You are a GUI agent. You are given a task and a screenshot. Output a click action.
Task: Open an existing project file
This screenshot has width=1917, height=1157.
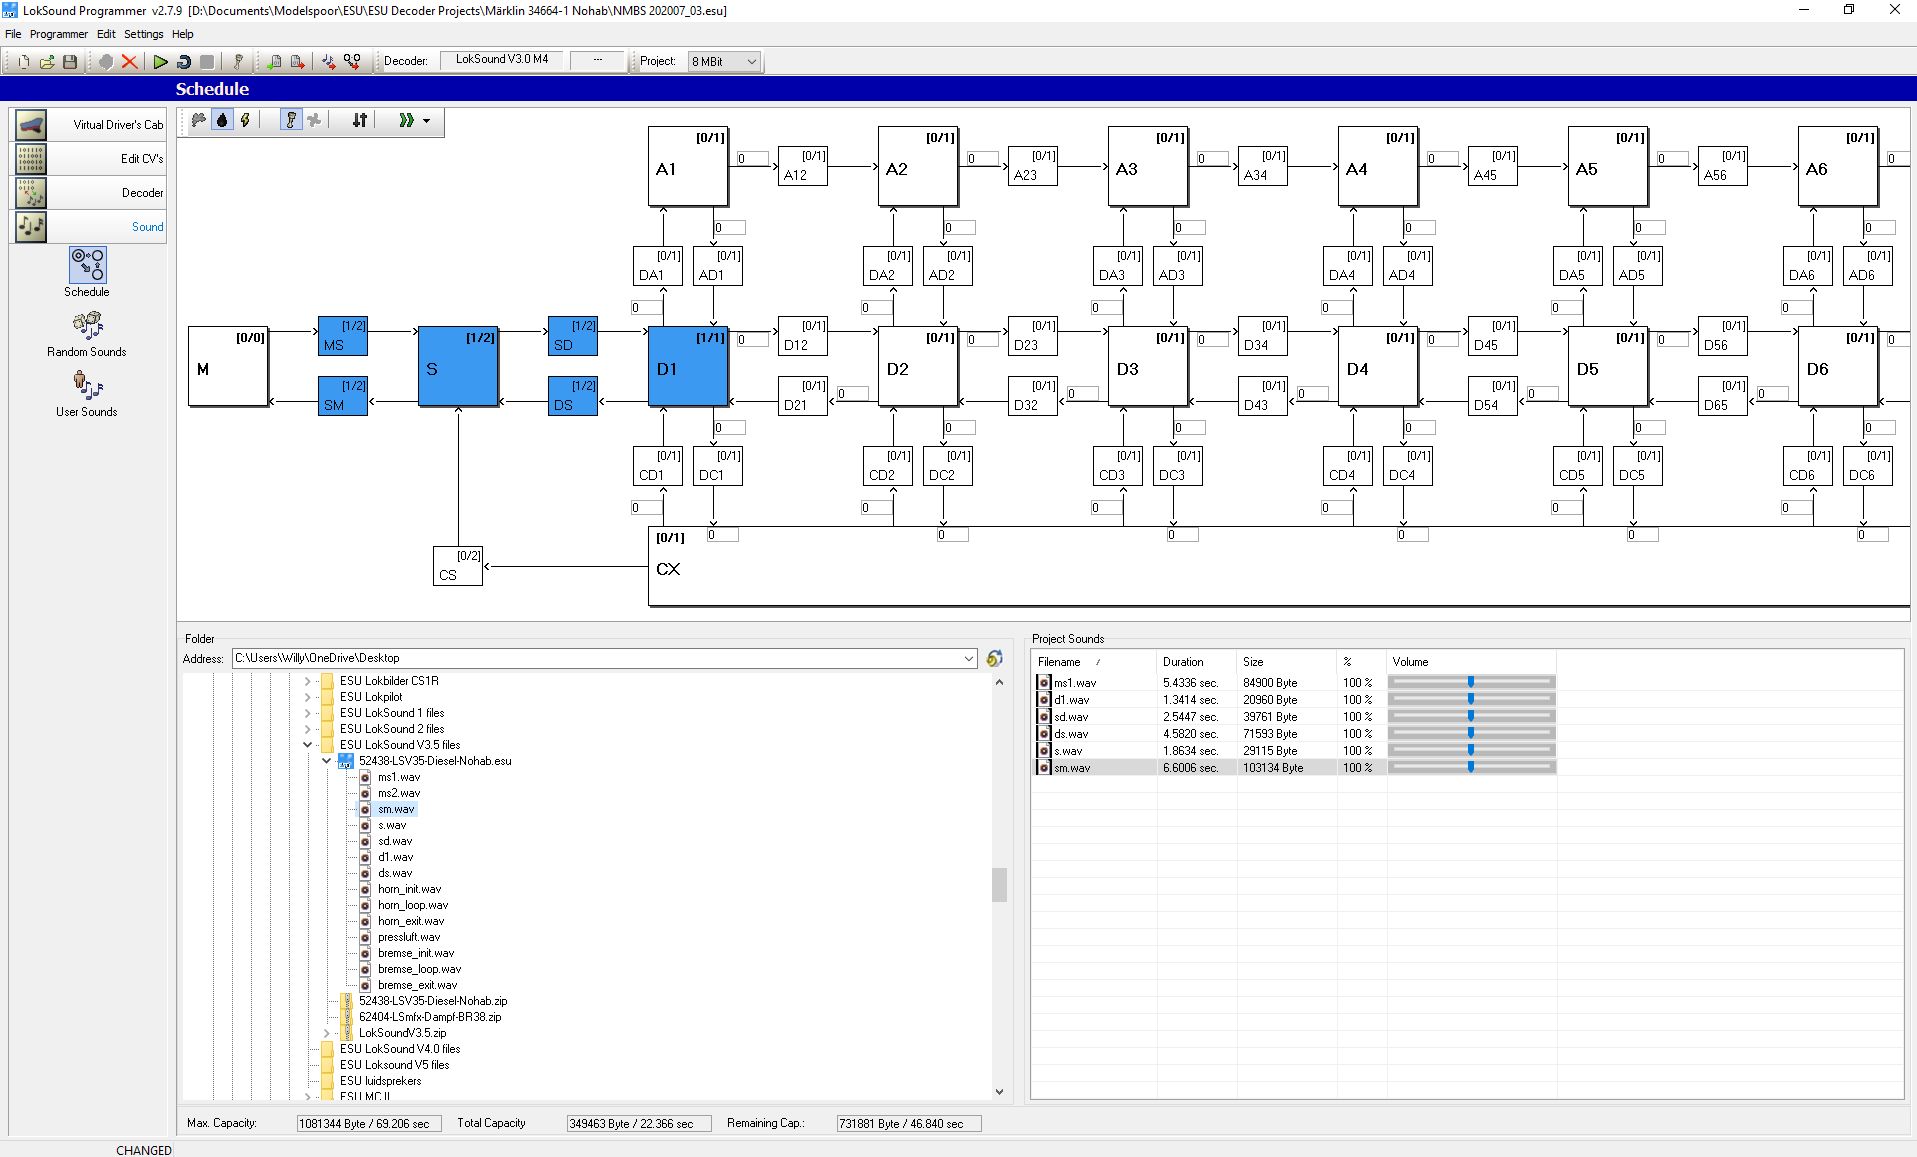47,62
